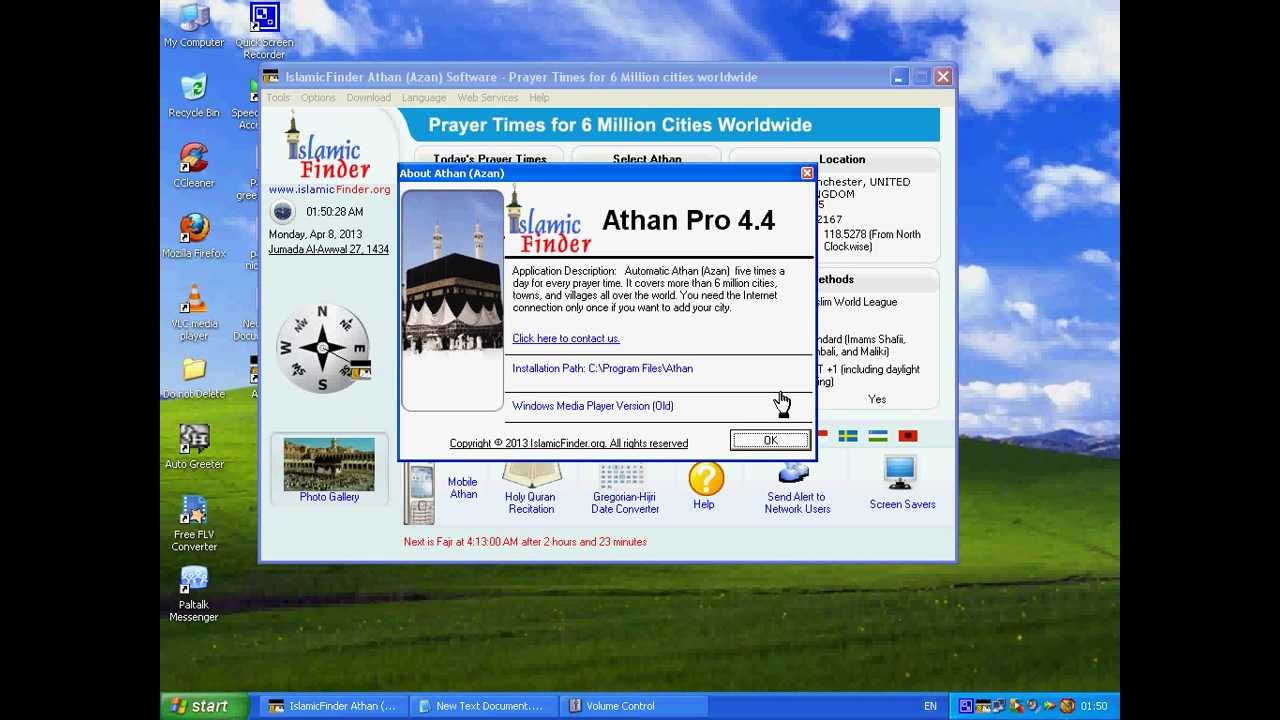This screenshot has width=1280, height=720.
Task: Select the Do not Delete folder
Action: (194, 377)
